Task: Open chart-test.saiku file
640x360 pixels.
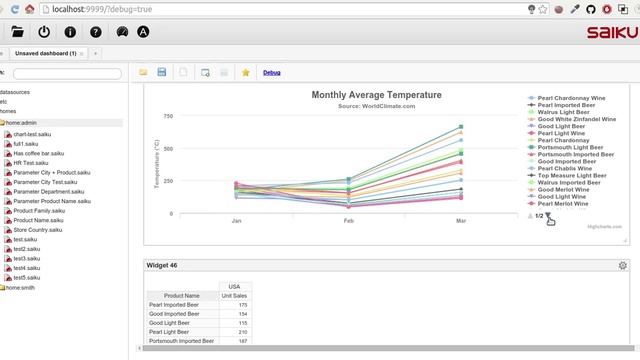Action: [x=32, y=134]
